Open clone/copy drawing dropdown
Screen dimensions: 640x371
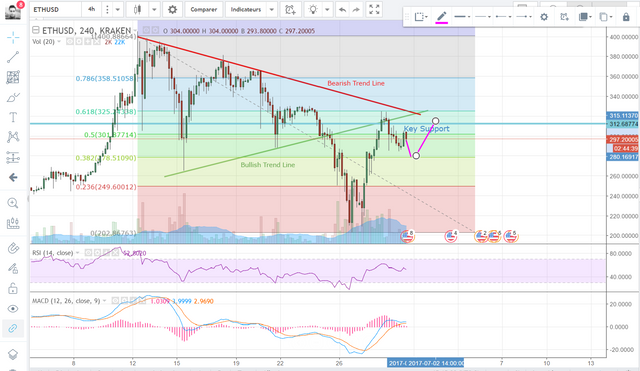click(x=606, y=17)
